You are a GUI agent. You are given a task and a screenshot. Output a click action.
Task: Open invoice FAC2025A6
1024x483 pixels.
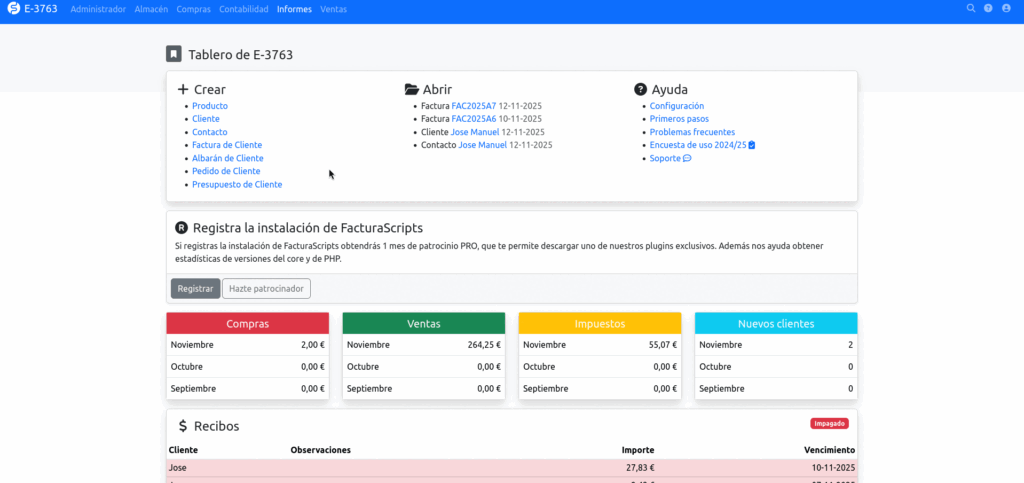tap(473, 119)
